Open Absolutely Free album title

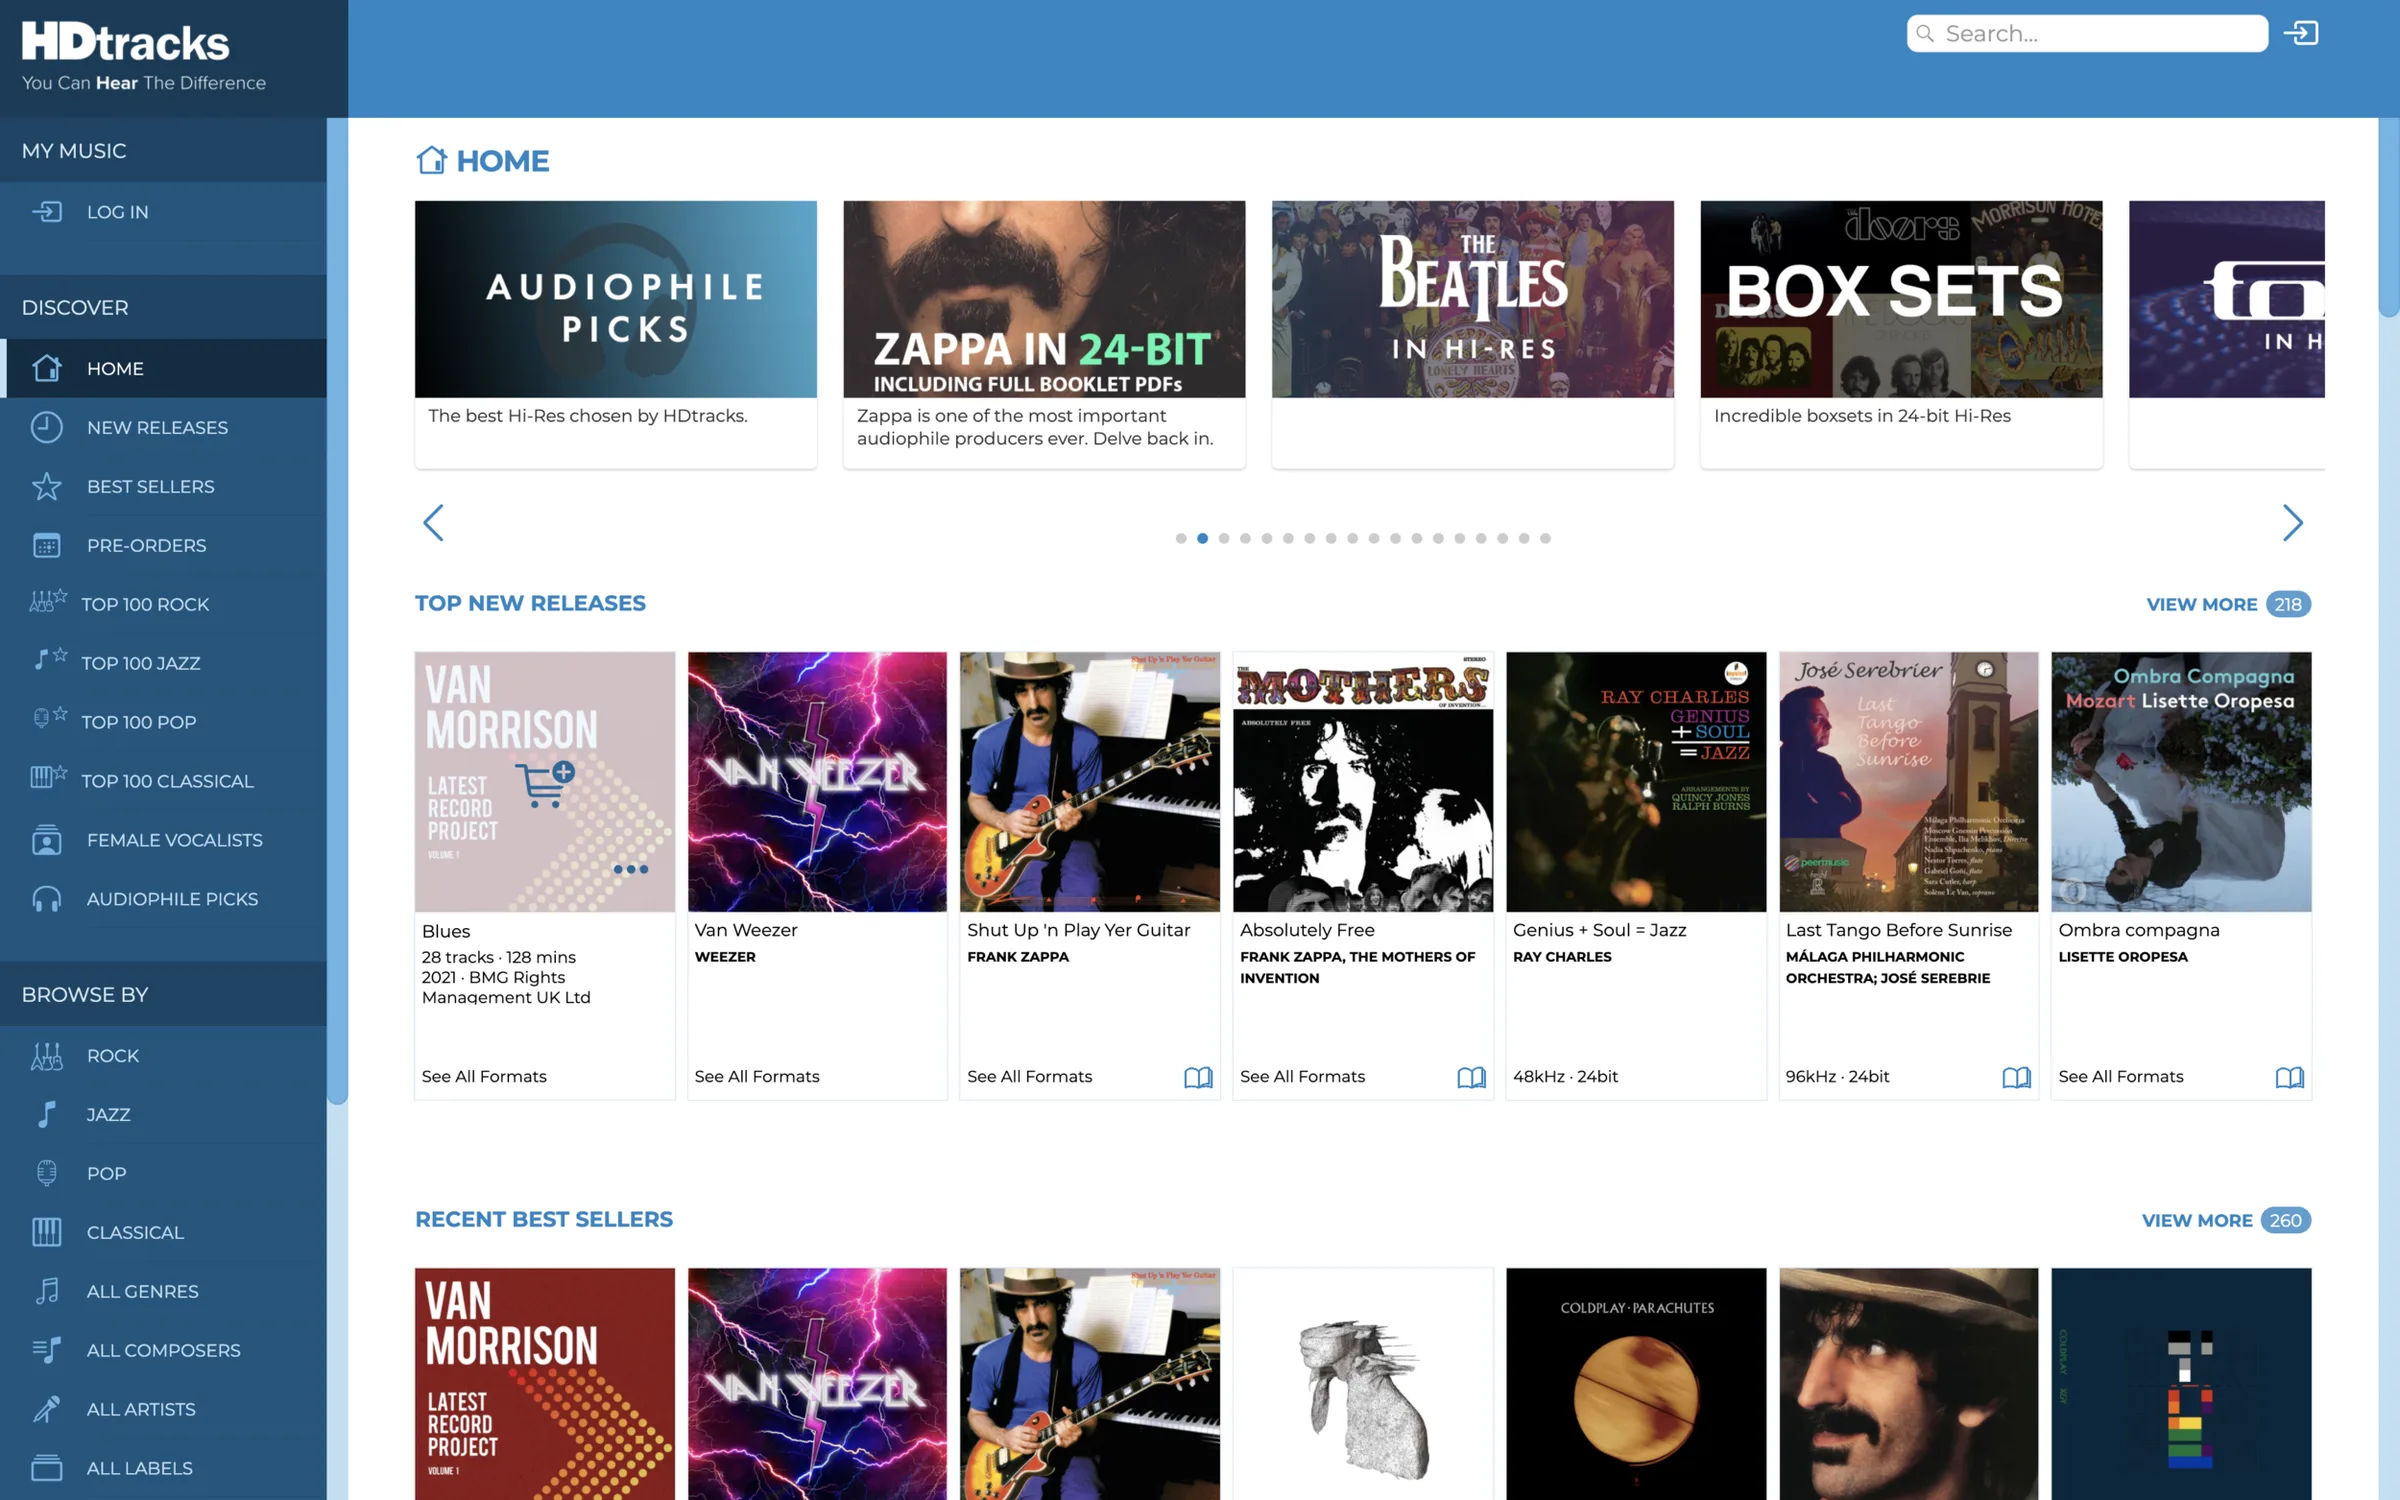tap(1307, 930)
